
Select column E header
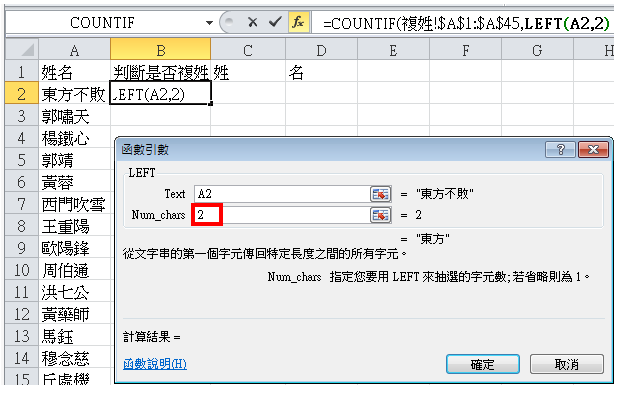[x=393, y=50]
